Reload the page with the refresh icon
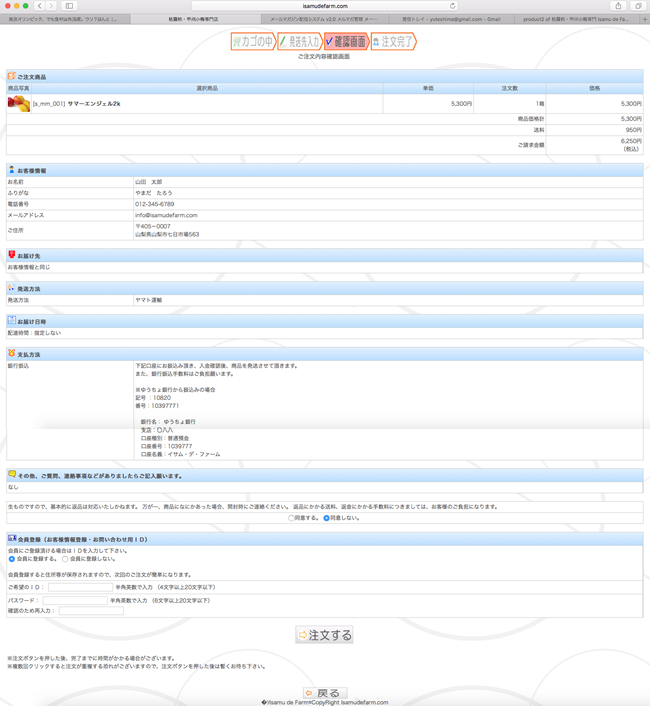This screenshot has height=708, width=650. click(x=453, y=6)
